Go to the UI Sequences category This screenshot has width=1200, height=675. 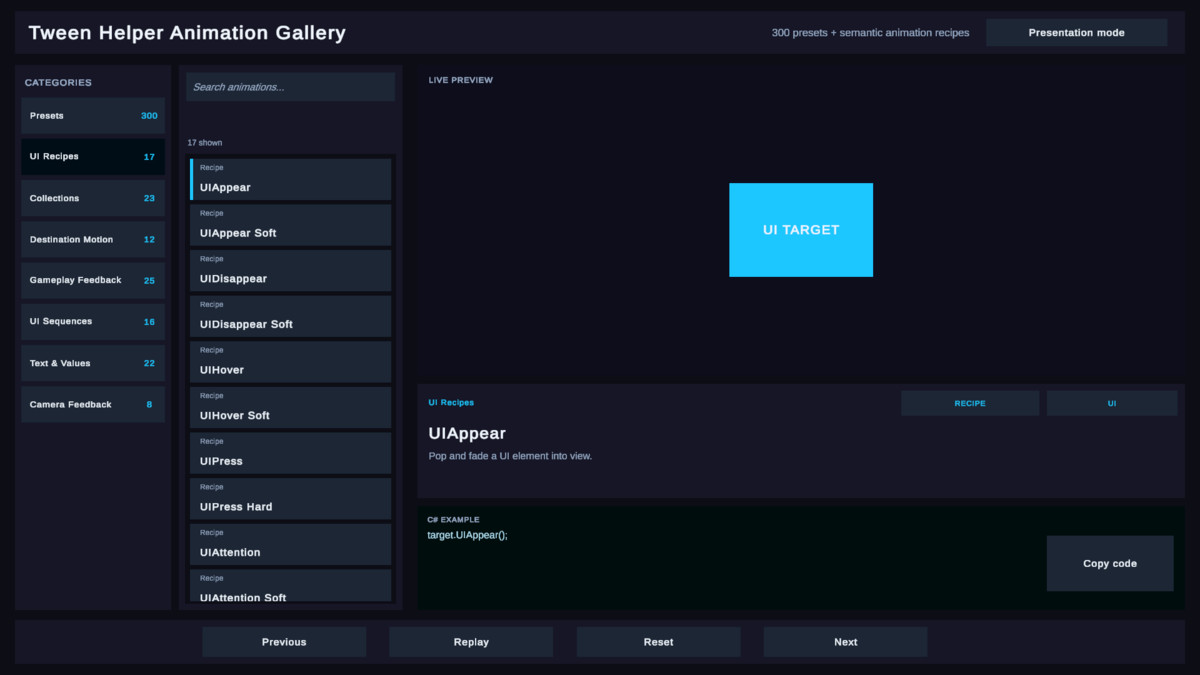(93, 322)
